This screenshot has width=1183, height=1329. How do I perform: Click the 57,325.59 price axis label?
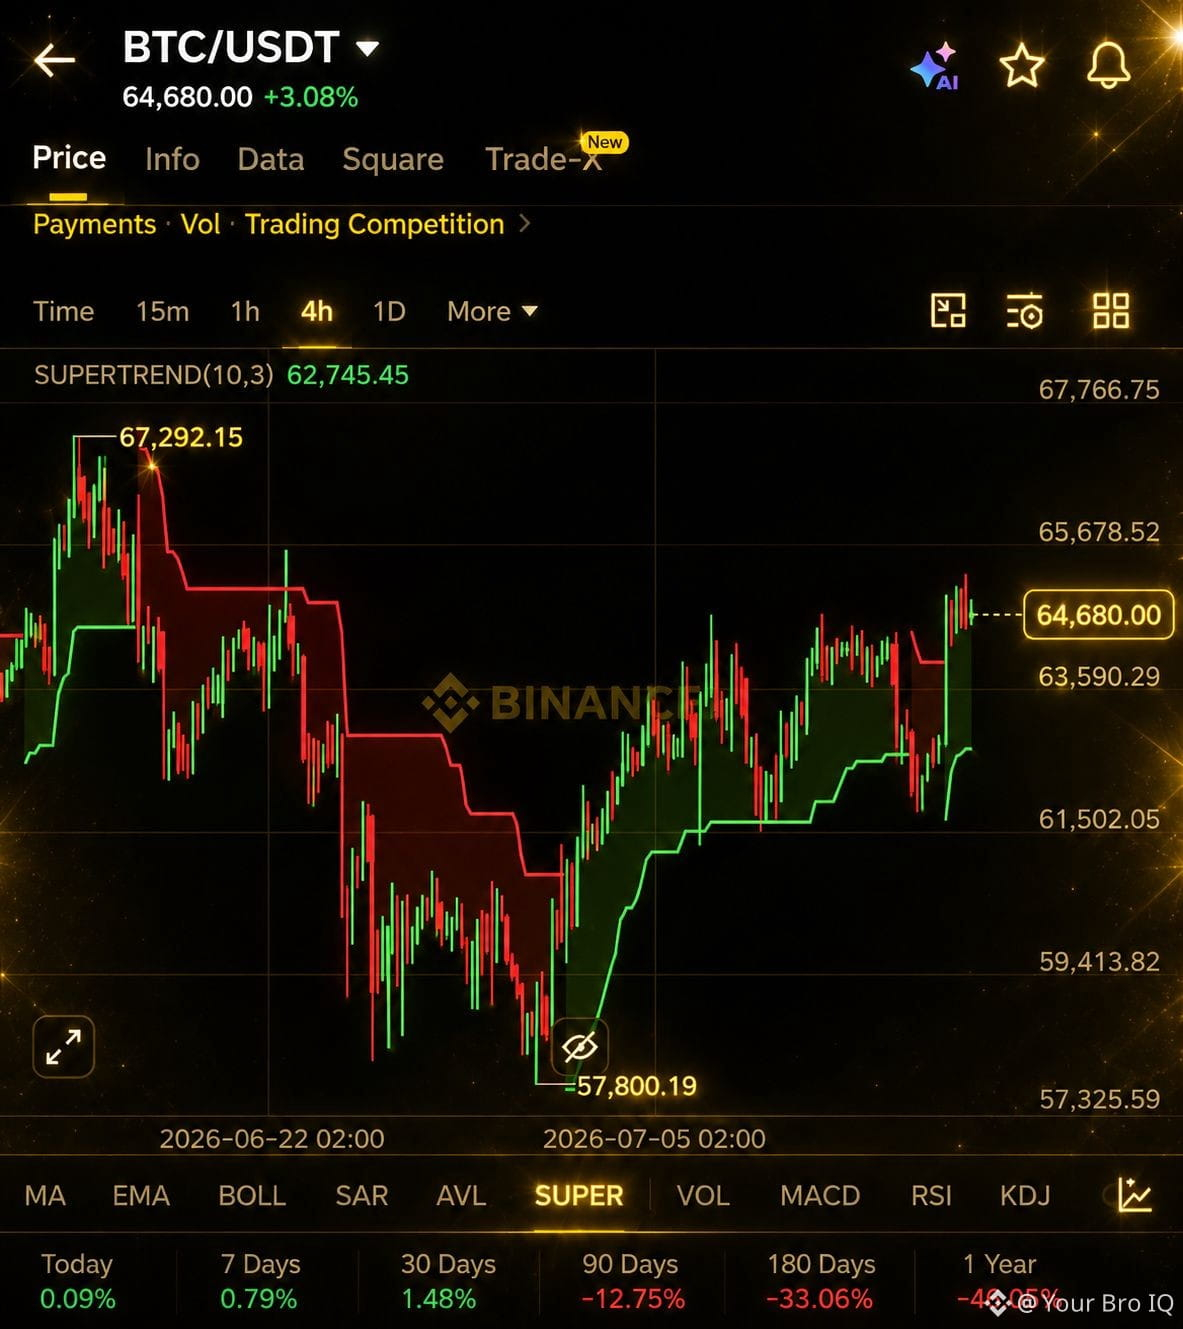click(x=1099, y=1099)
